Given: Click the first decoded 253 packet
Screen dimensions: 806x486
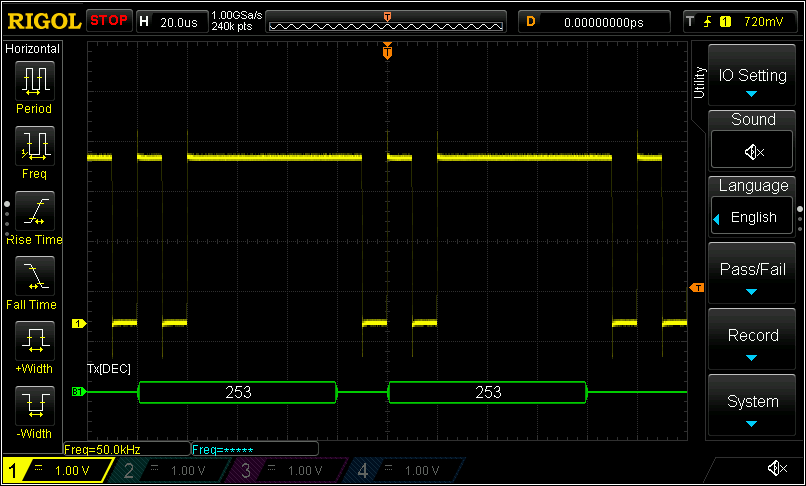Looking at the screenshot, I should (x=238, y=392).
